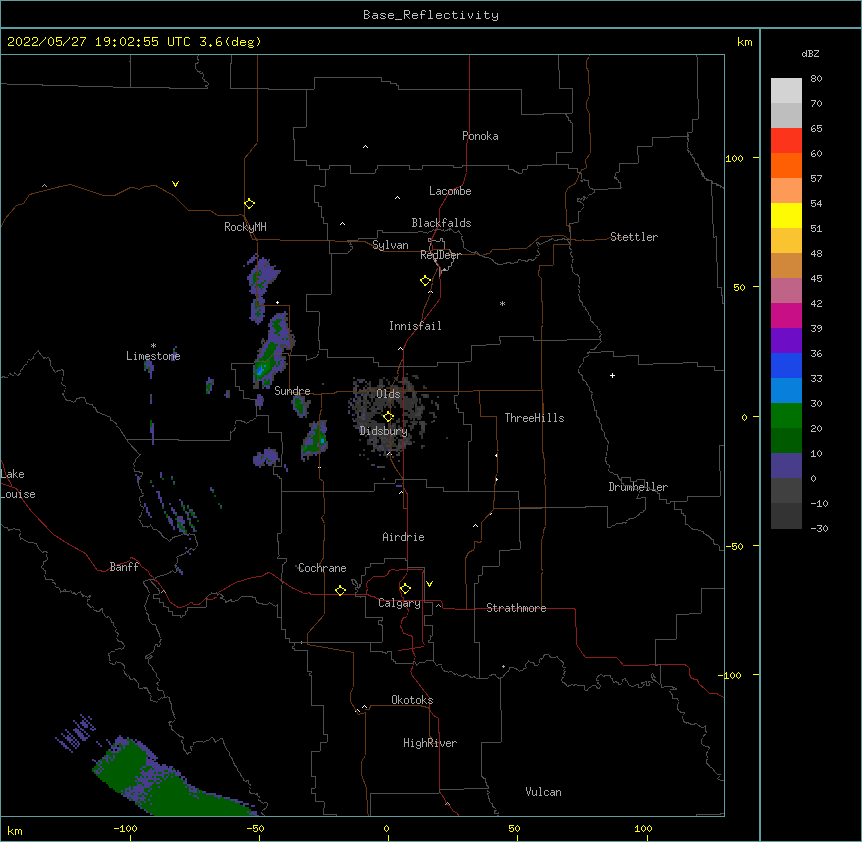Pick the magenta 42 dBZ legend swatch
Screen dimensions: 862x842
pyautogui.click(x=786, y=315)
